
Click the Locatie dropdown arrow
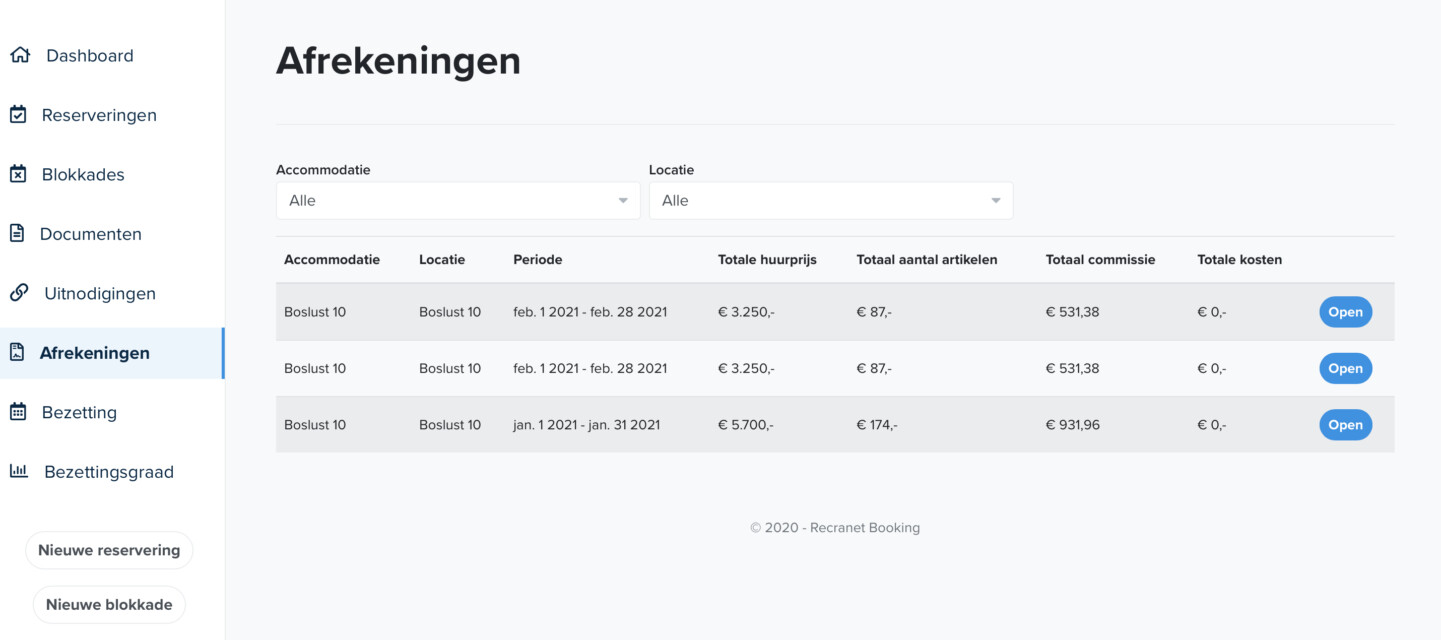coord(995,201)
